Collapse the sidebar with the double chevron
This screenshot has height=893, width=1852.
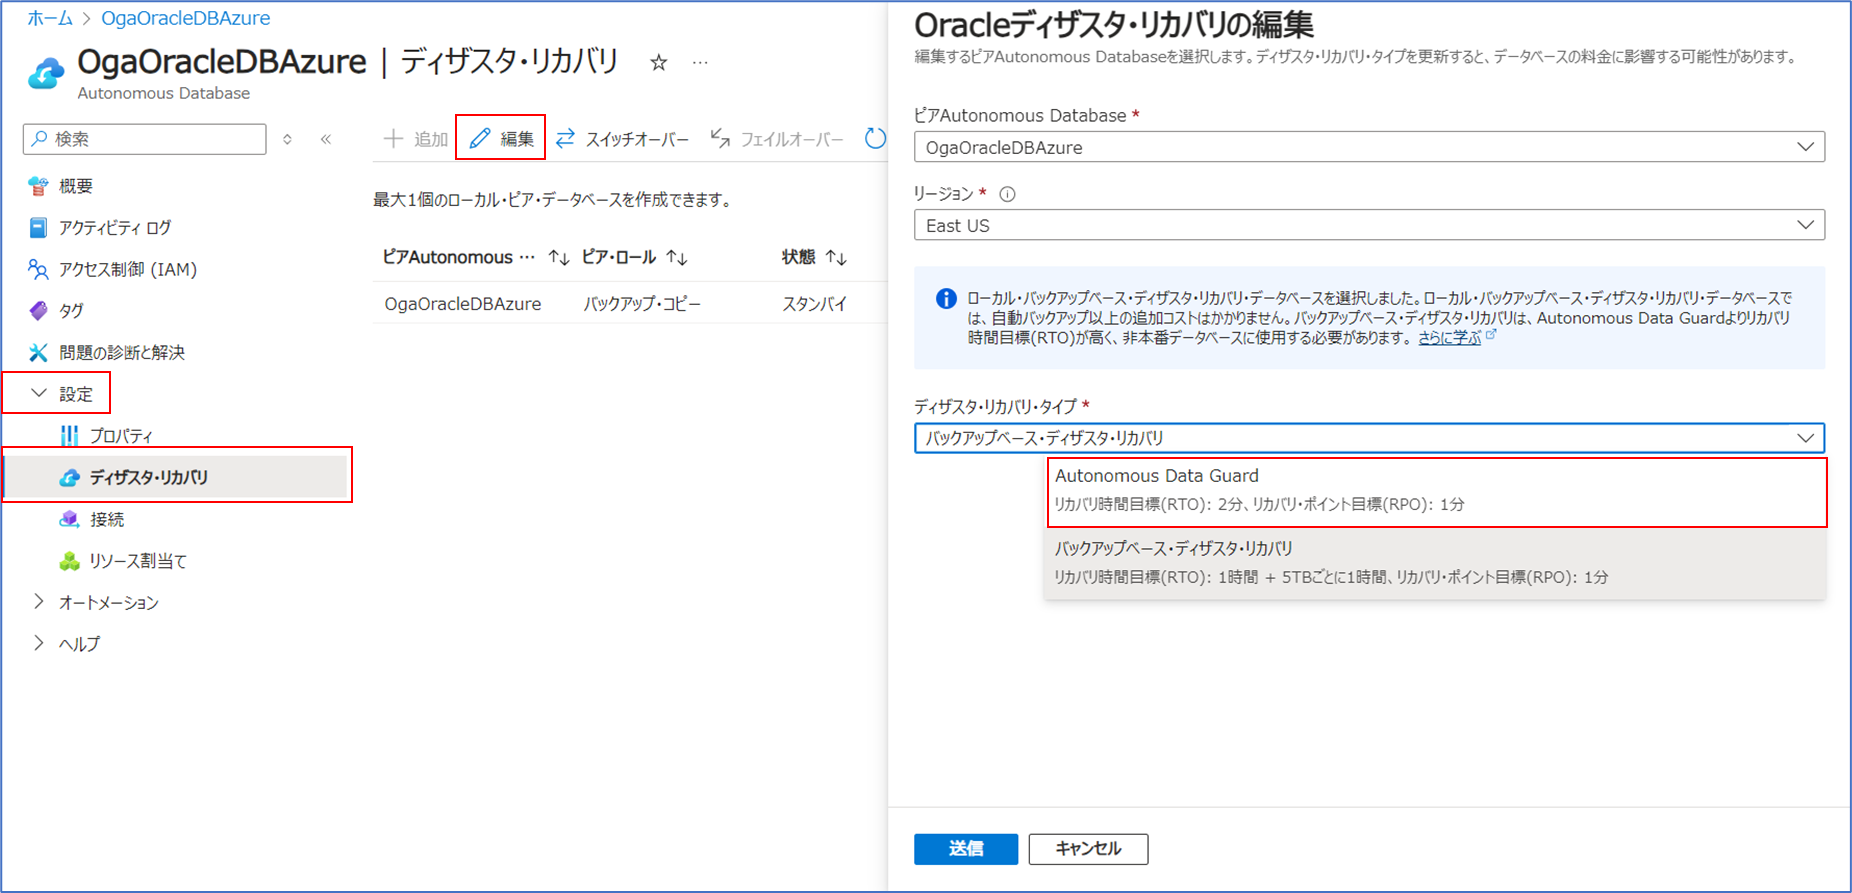pos(326,139)
